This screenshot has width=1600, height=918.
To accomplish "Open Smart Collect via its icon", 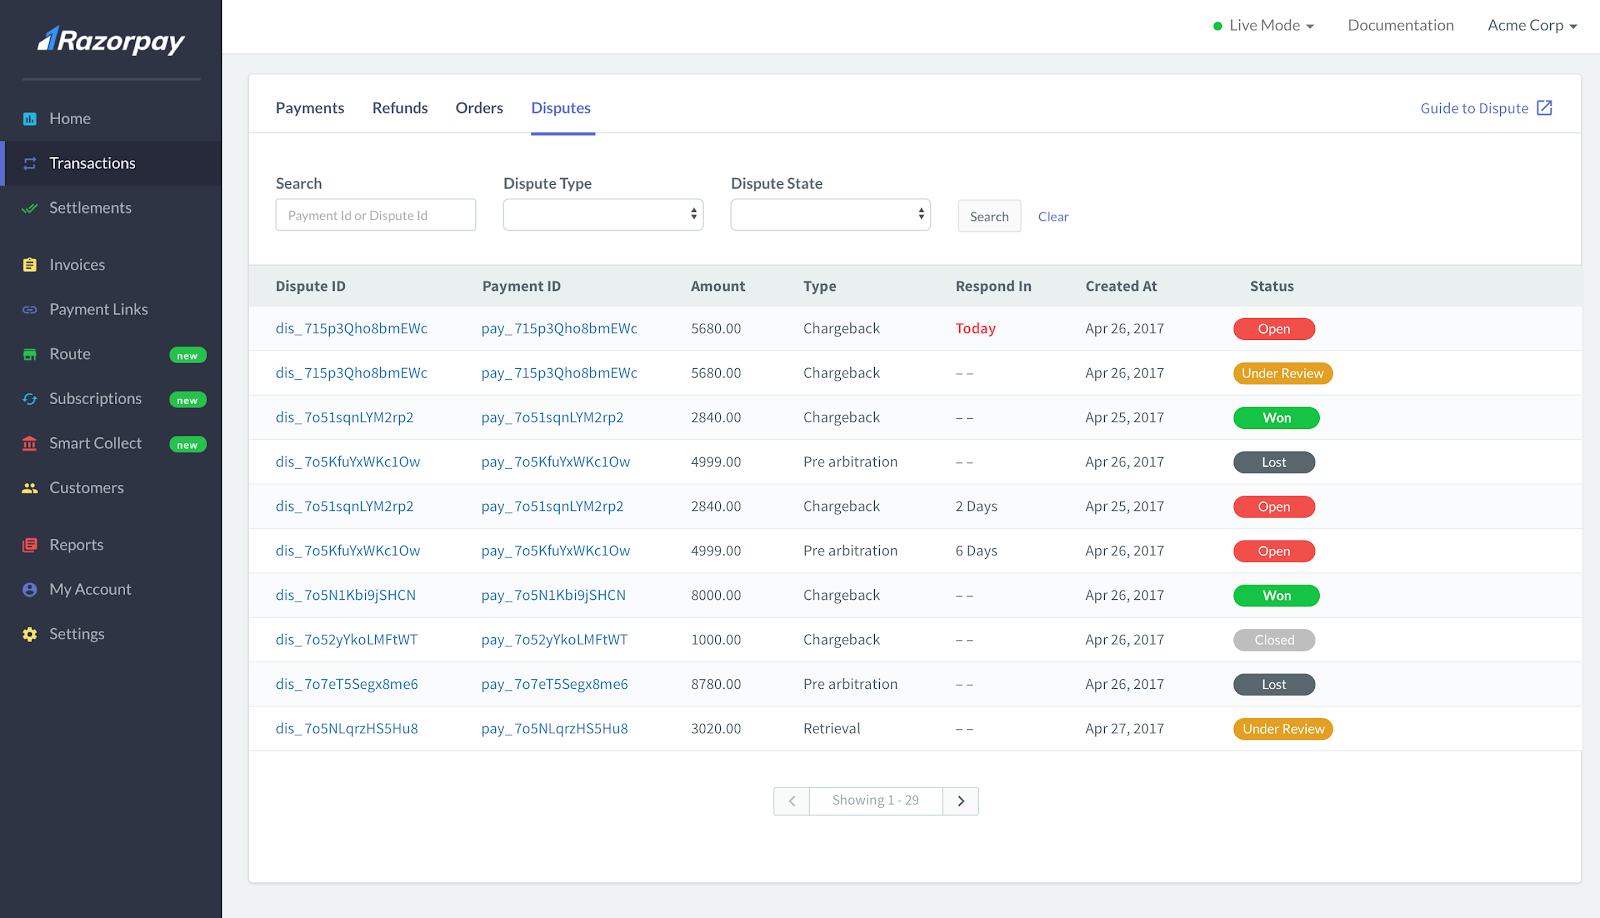I will coord(29,443).
